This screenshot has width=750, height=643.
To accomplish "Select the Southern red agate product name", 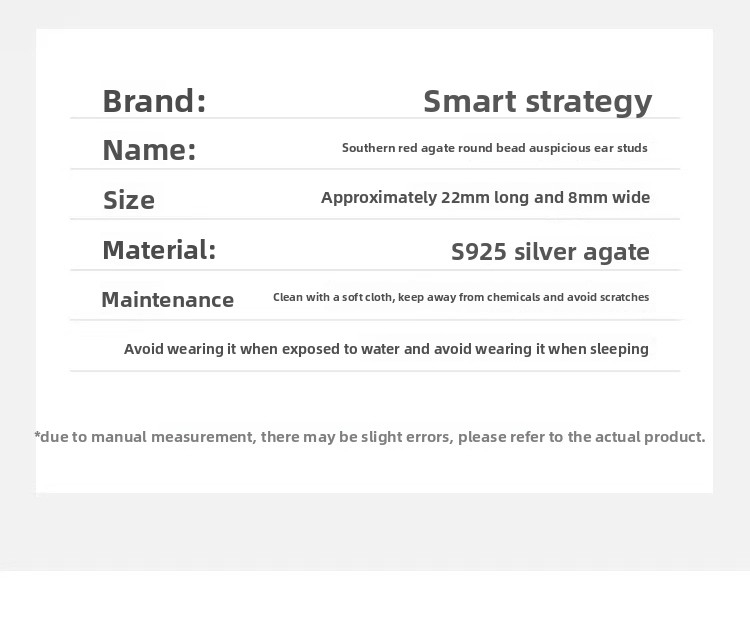I will (494, 148).
